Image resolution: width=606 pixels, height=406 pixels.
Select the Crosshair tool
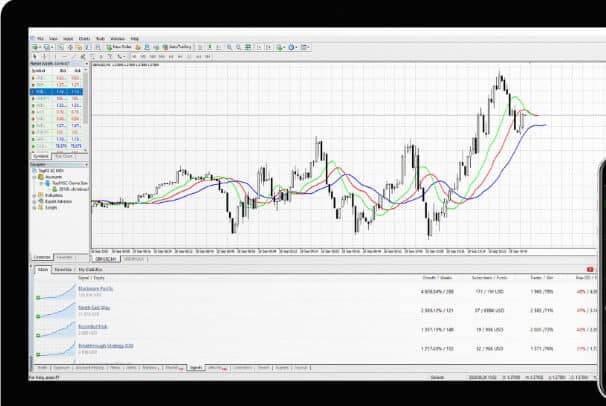(x=45, y=56)
